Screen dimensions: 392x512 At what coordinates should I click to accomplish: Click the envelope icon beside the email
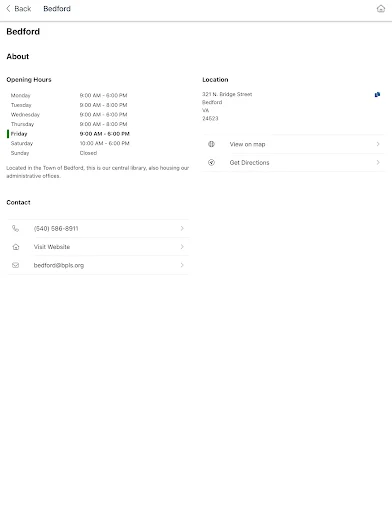[x=15, y=265]
